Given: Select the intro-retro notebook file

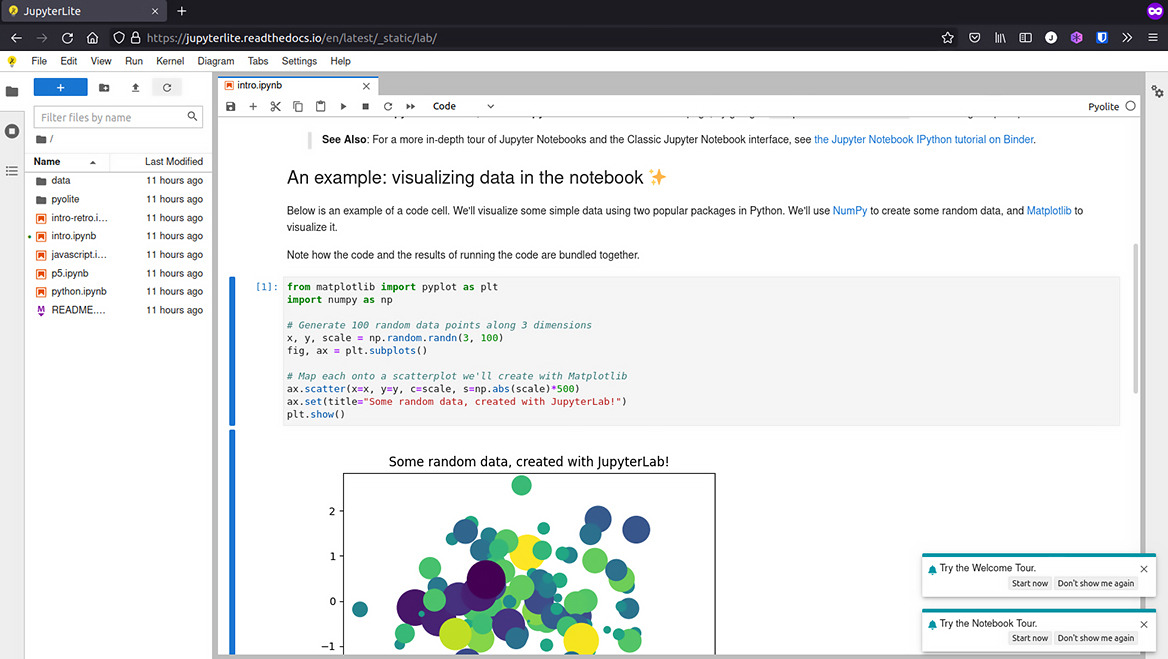Looking at the screenshot, I should (118, 217).
